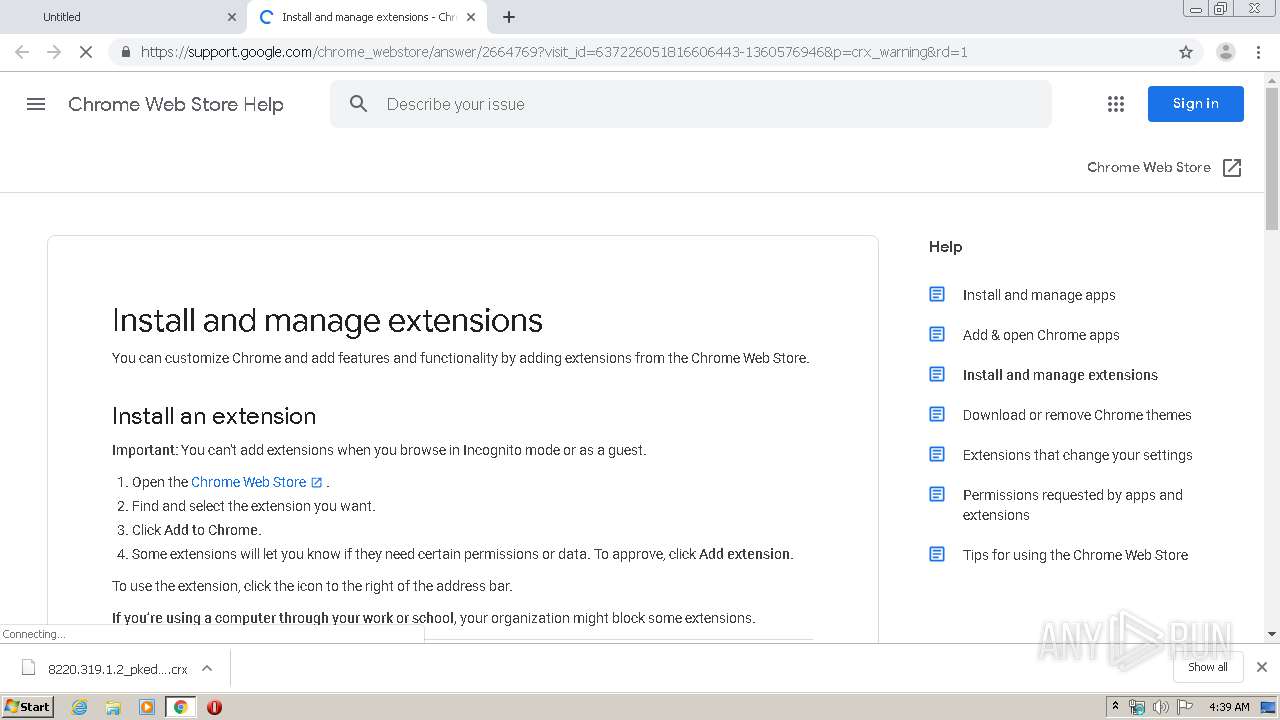Open Windows Media Player from the taskbar
Viewport: 1280px width, 720px height.
click(x=146, y=707)
